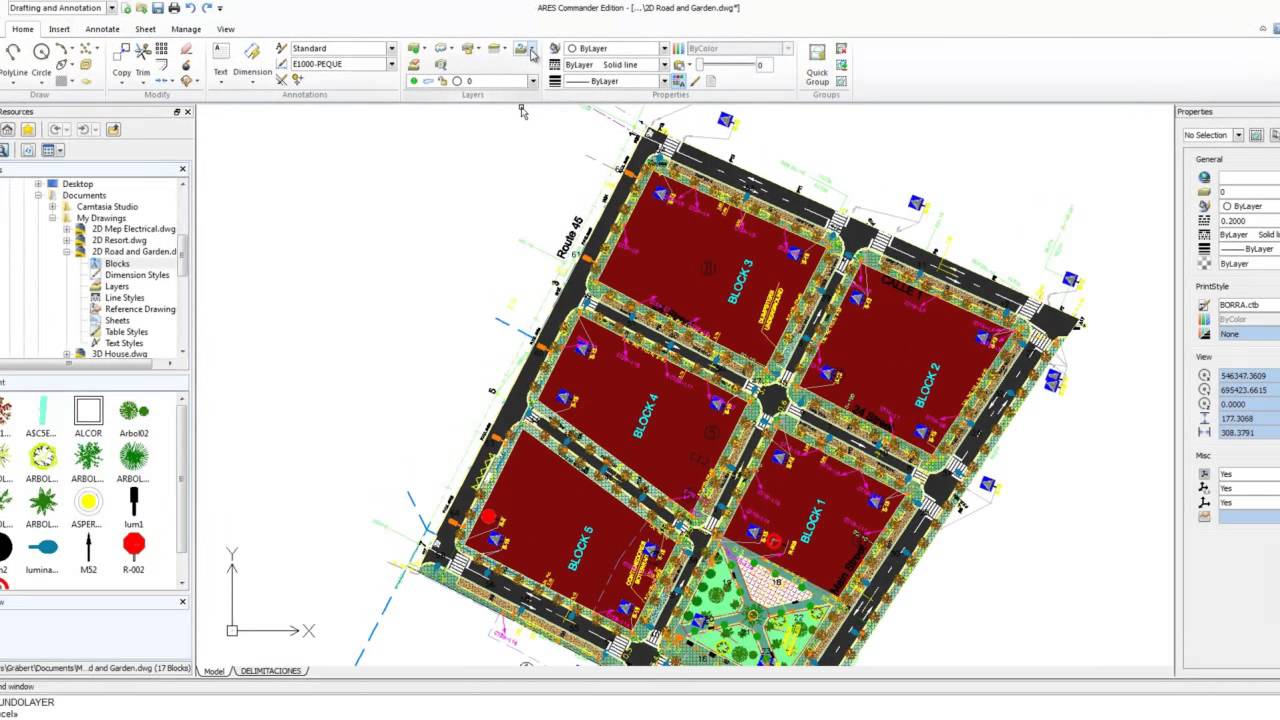The height and width of the screenshot is (720, 1280).
Task: Collapse the My Drawings folder
Action: 53,218
